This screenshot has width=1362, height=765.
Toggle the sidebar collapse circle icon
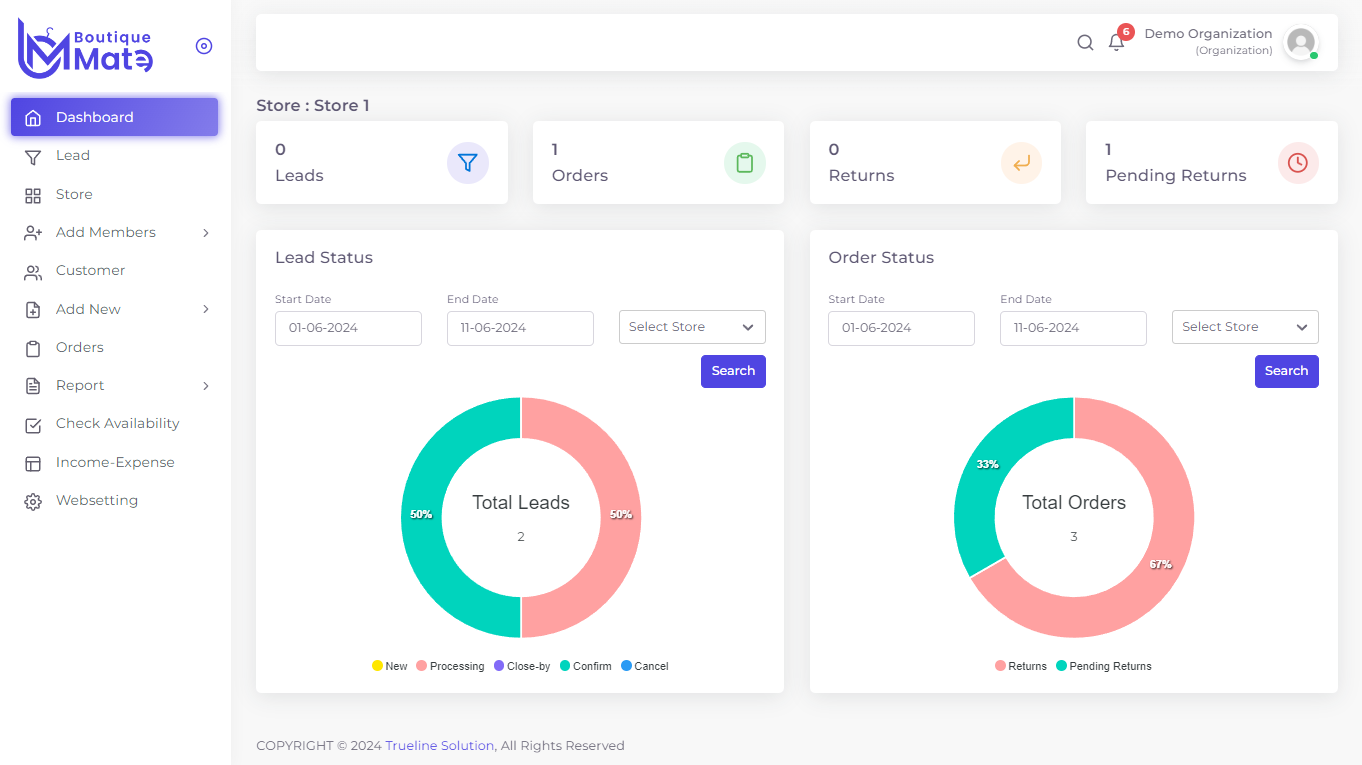[204, 46]
